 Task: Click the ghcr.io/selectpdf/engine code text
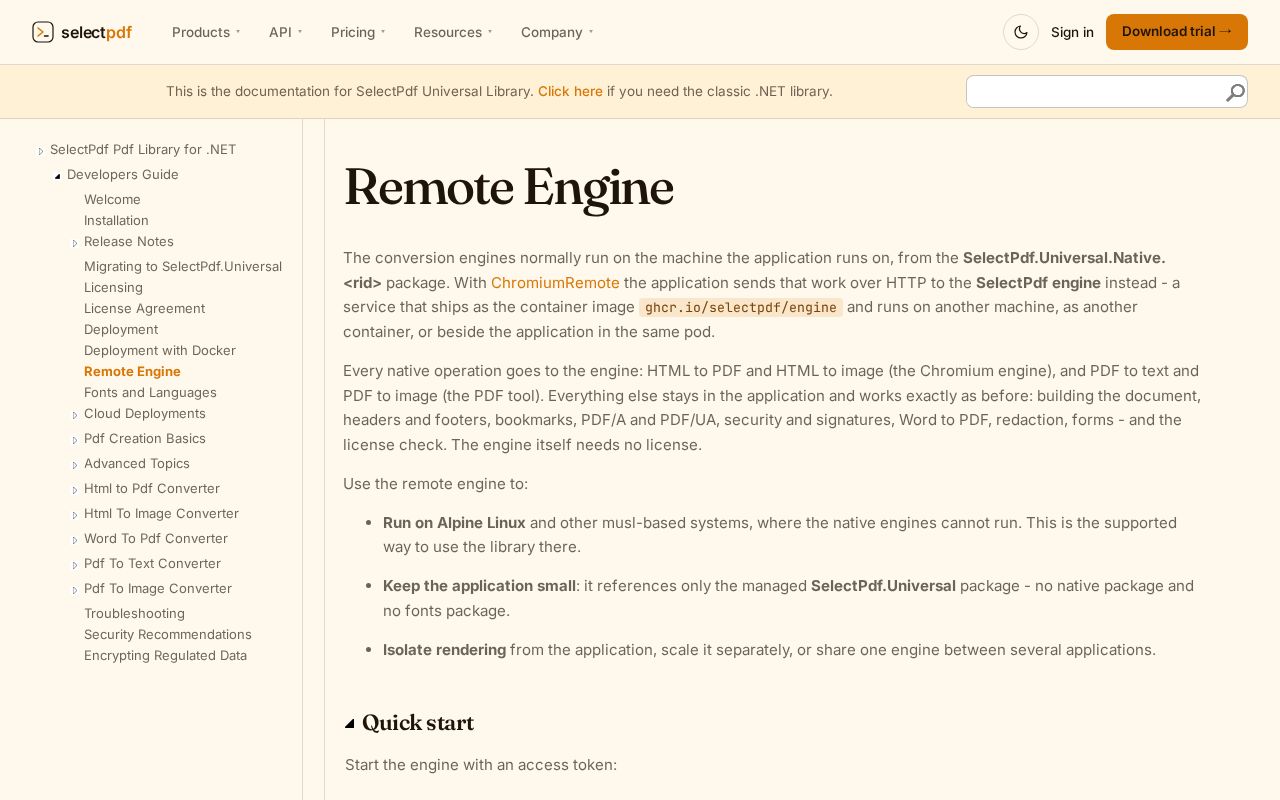[741, 307]
